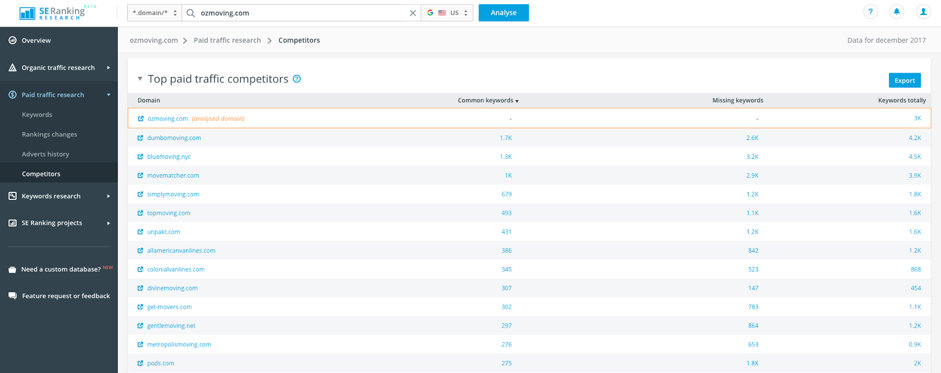Click the Keywords research sidebar icon
Image resolution: width=941 pixels, height=373 pixels.
12,196
